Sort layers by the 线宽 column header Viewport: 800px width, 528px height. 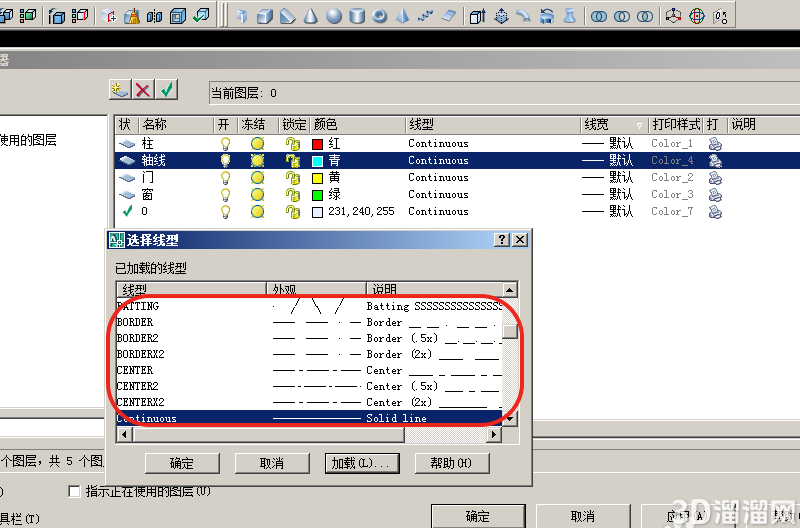click(x=615, y=124)
